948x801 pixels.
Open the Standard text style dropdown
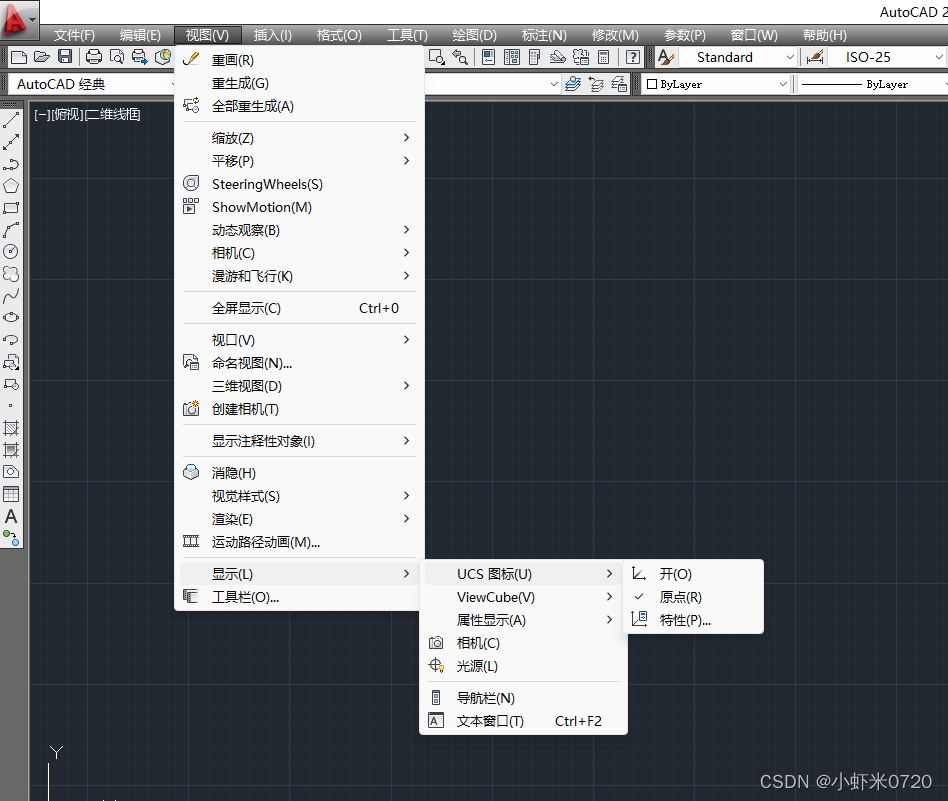pos(738,57)
